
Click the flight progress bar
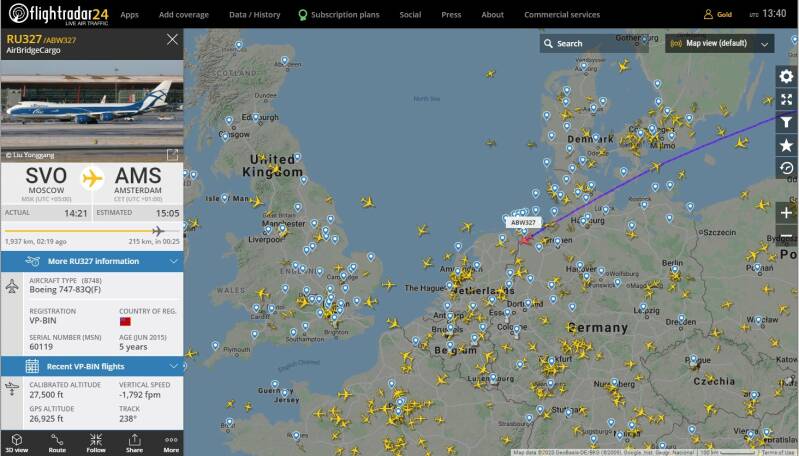pyautogui.click(x=92, y=231)
